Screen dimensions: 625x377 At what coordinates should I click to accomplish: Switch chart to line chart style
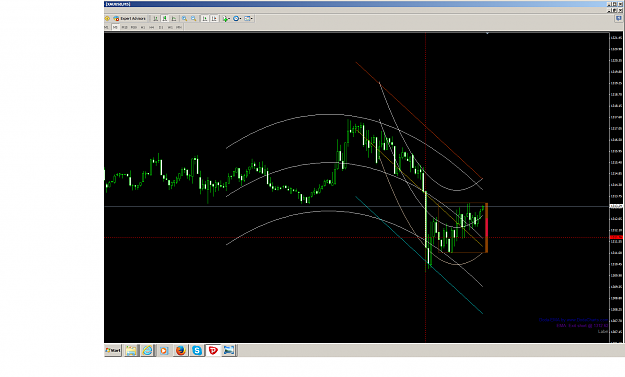point(174,18)
